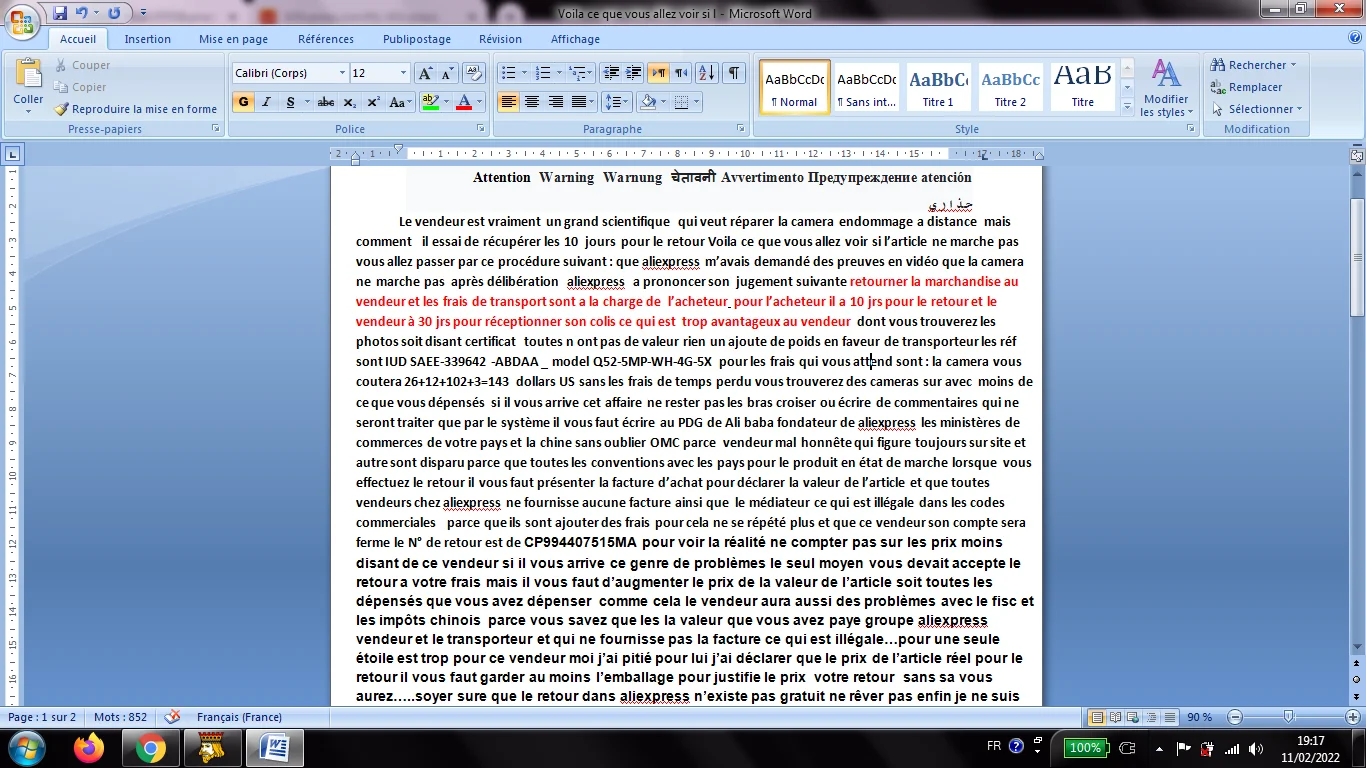Toggle show paragraph marks
1366x768 pixels.
(735, 73)
